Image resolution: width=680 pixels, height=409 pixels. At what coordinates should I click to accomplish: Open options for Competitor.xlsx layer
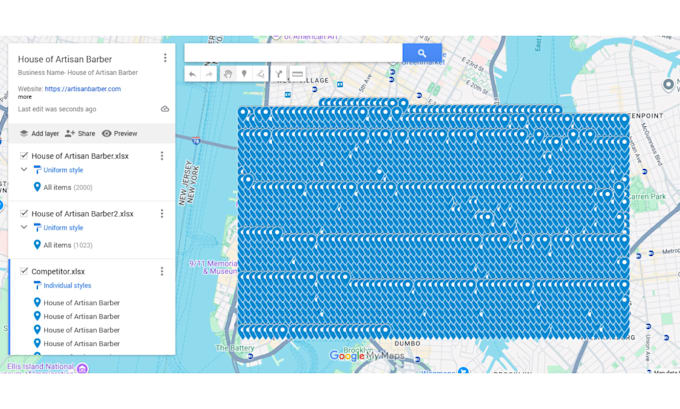[x=162, y=272]
